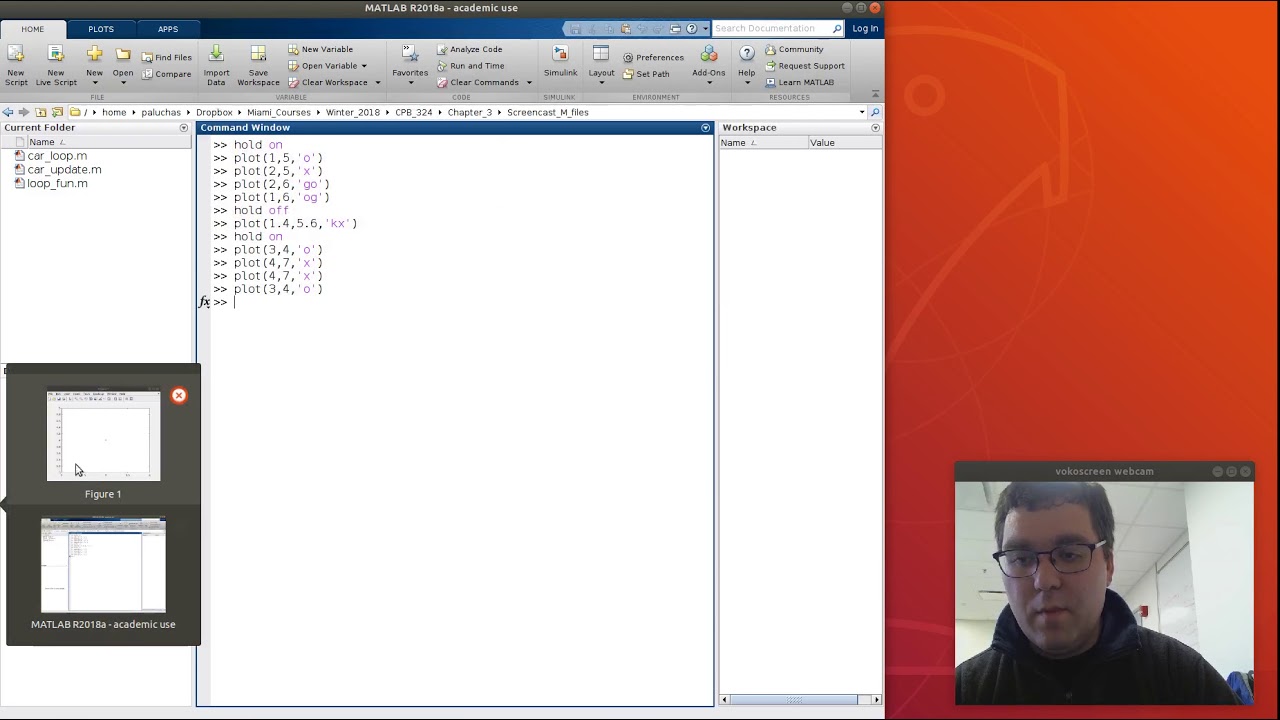The width and height of the screenshot is (1280, 720).
Task: Switch to the APPS tab
Action: [x=168, y=29]
